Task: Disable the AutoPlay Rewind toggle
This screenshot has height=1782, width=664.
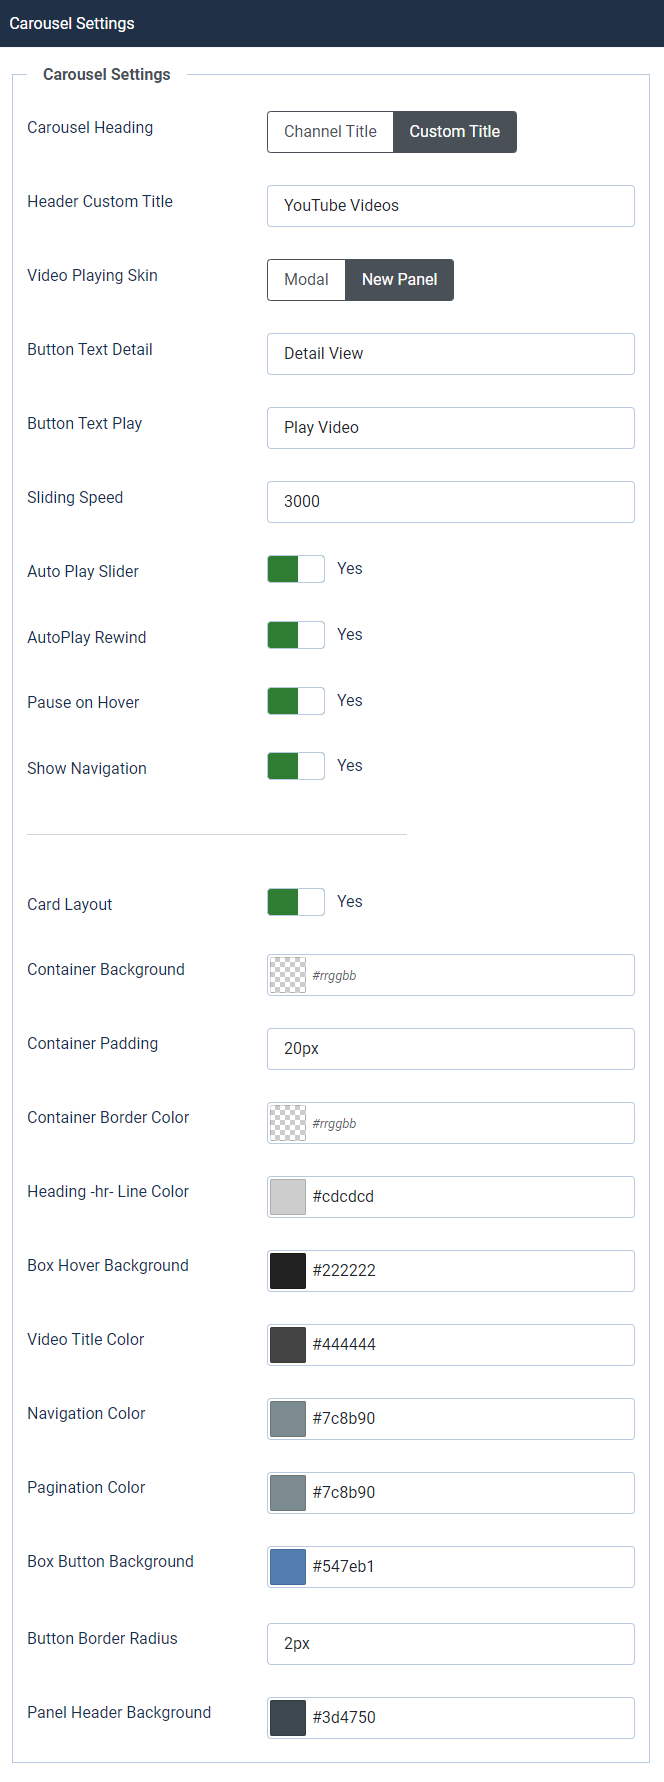Action: pos(296,635)
